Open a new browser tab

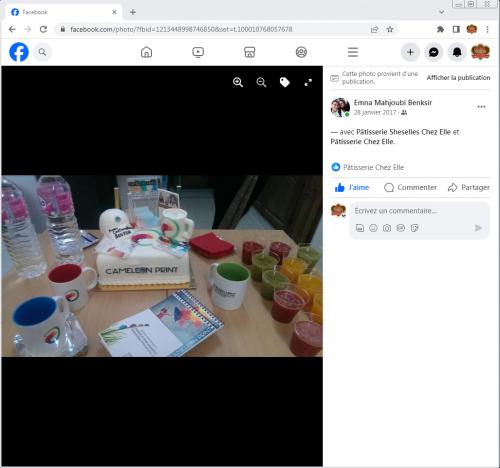(133, 12)
